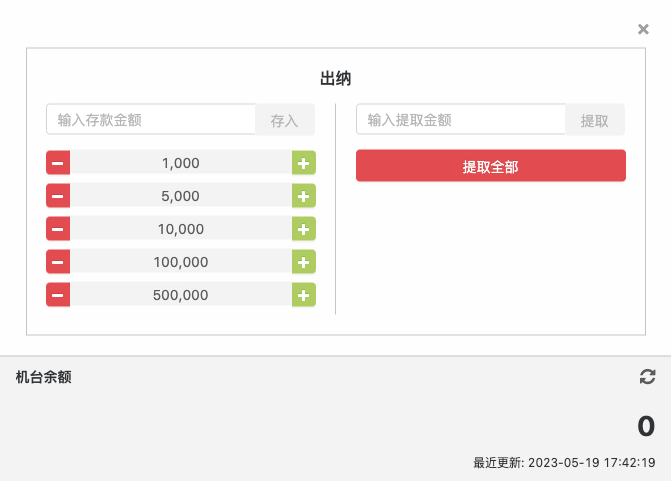Screen dimensions: 671x481
Task: Focus the 输入存款金额 input field
Action: pos(150,120)
